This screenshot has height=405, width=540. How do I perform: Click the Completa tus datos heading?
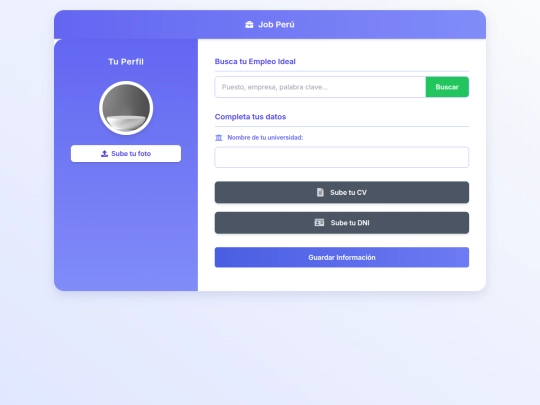point(250,117)
